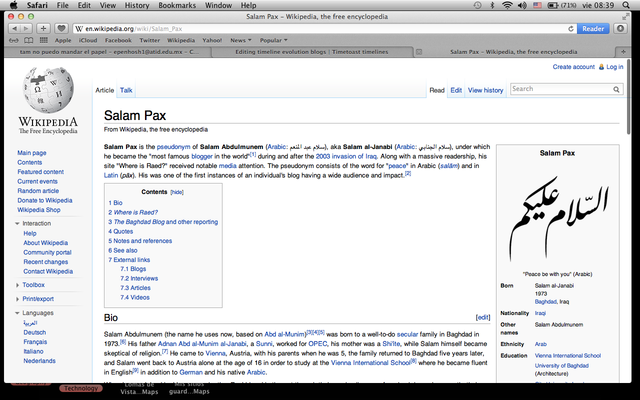Open Donate to Wikipedia link
This screenshot has height=400, width=640.
click(44, 200)
